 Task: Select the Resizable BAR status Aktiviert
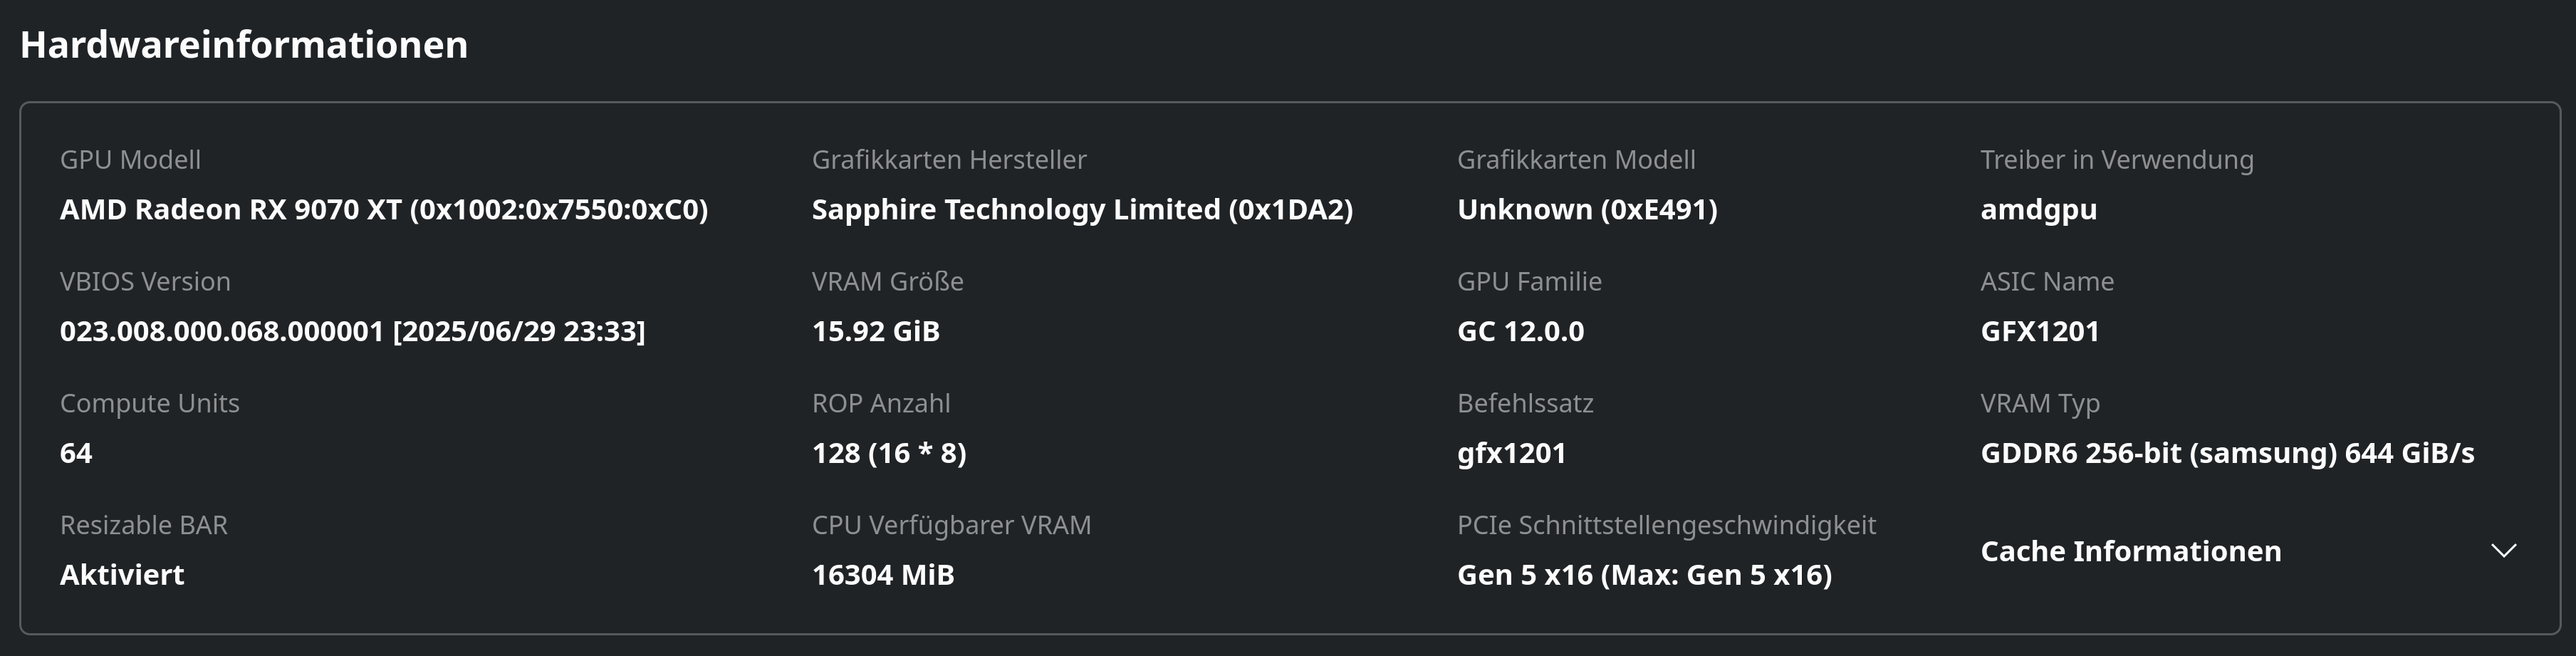click(122, 576)
